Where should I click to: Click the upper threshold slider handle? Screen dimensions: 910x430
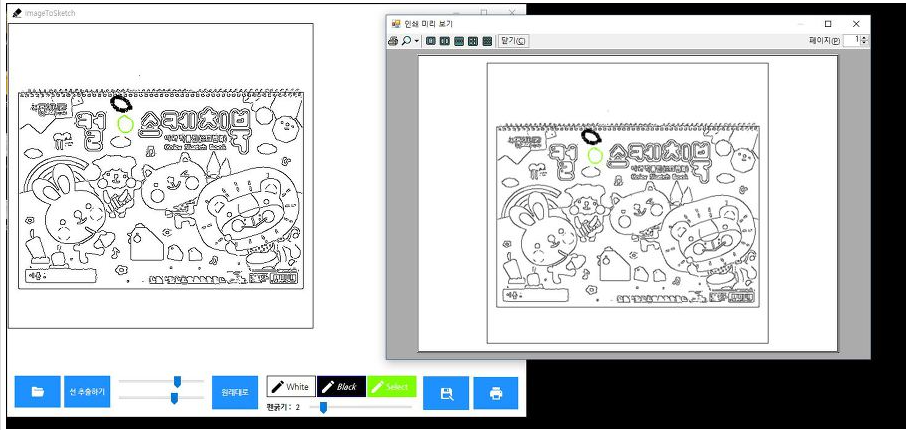pyautogui.click(x=178, y=381)
